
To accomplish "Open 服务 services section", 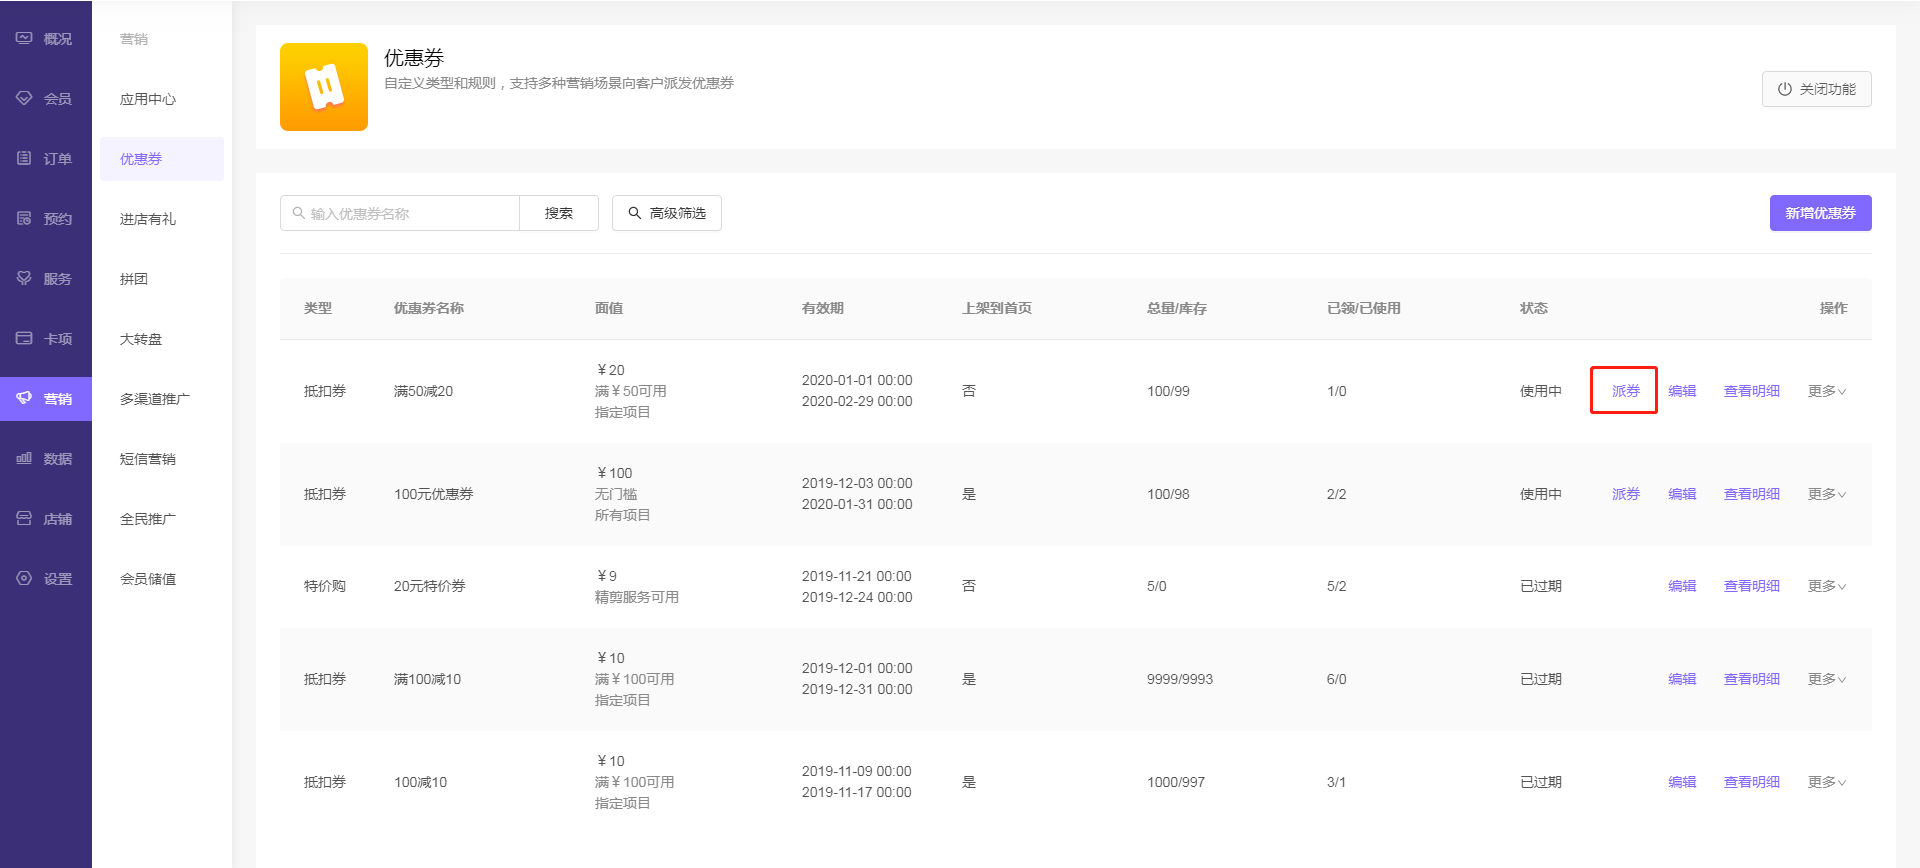I will pos(46,279).
